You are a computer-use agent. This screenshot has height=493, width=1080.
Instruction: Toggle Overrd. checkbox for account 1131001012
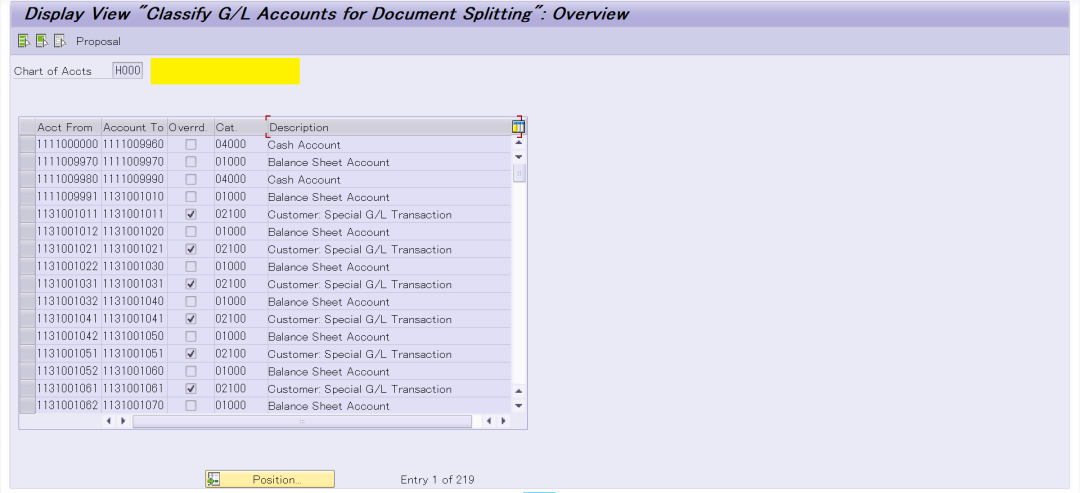click(191, 231)
